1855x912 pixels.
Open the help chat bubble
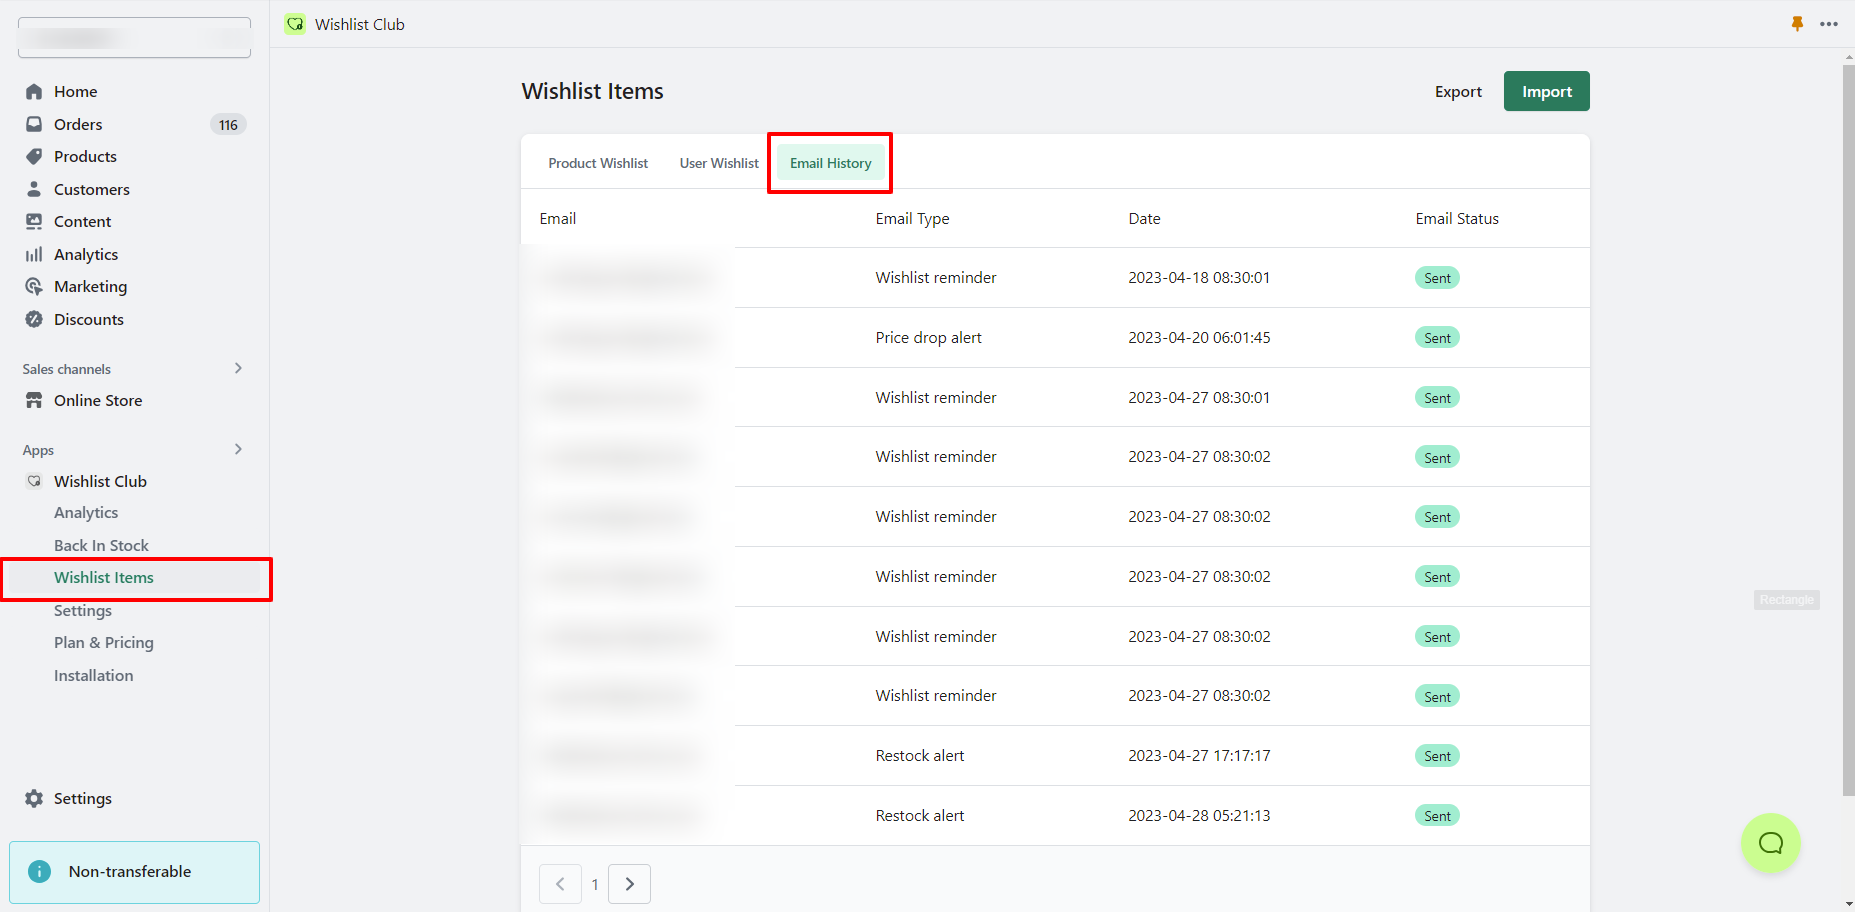1770,843
